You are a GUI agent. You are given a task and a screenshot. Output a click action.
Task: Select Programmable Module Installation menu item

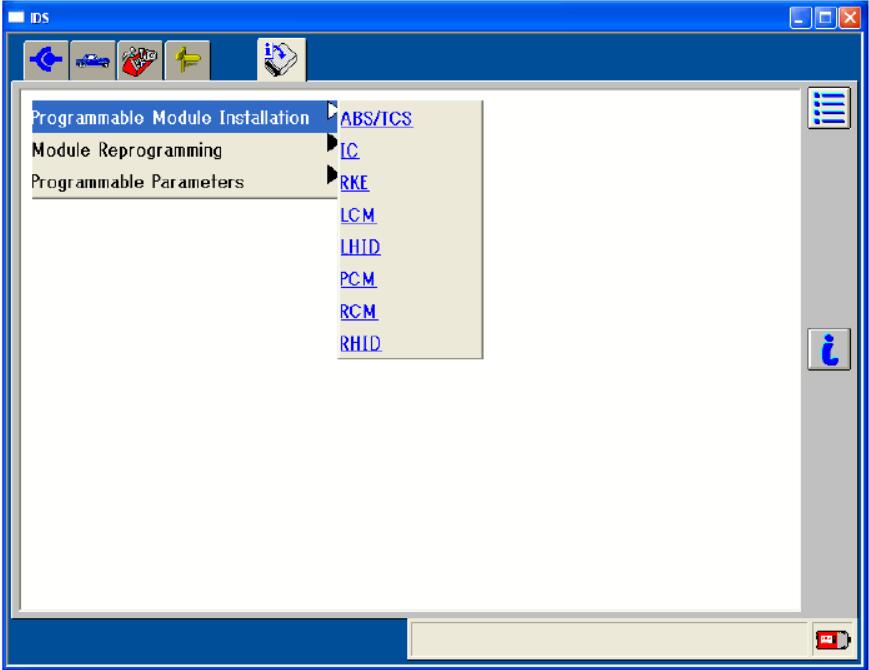tap(185, 117)
